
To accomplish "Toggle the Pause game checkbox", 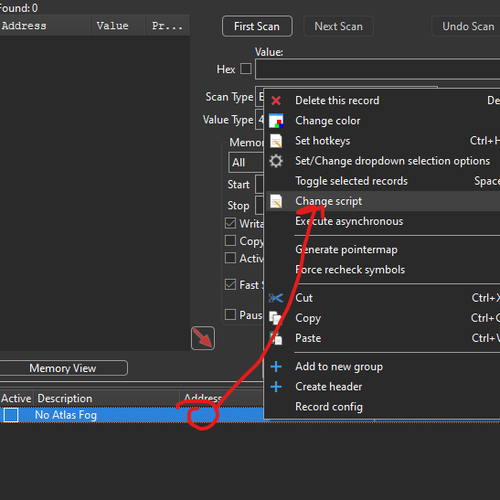I will point(230,314).
